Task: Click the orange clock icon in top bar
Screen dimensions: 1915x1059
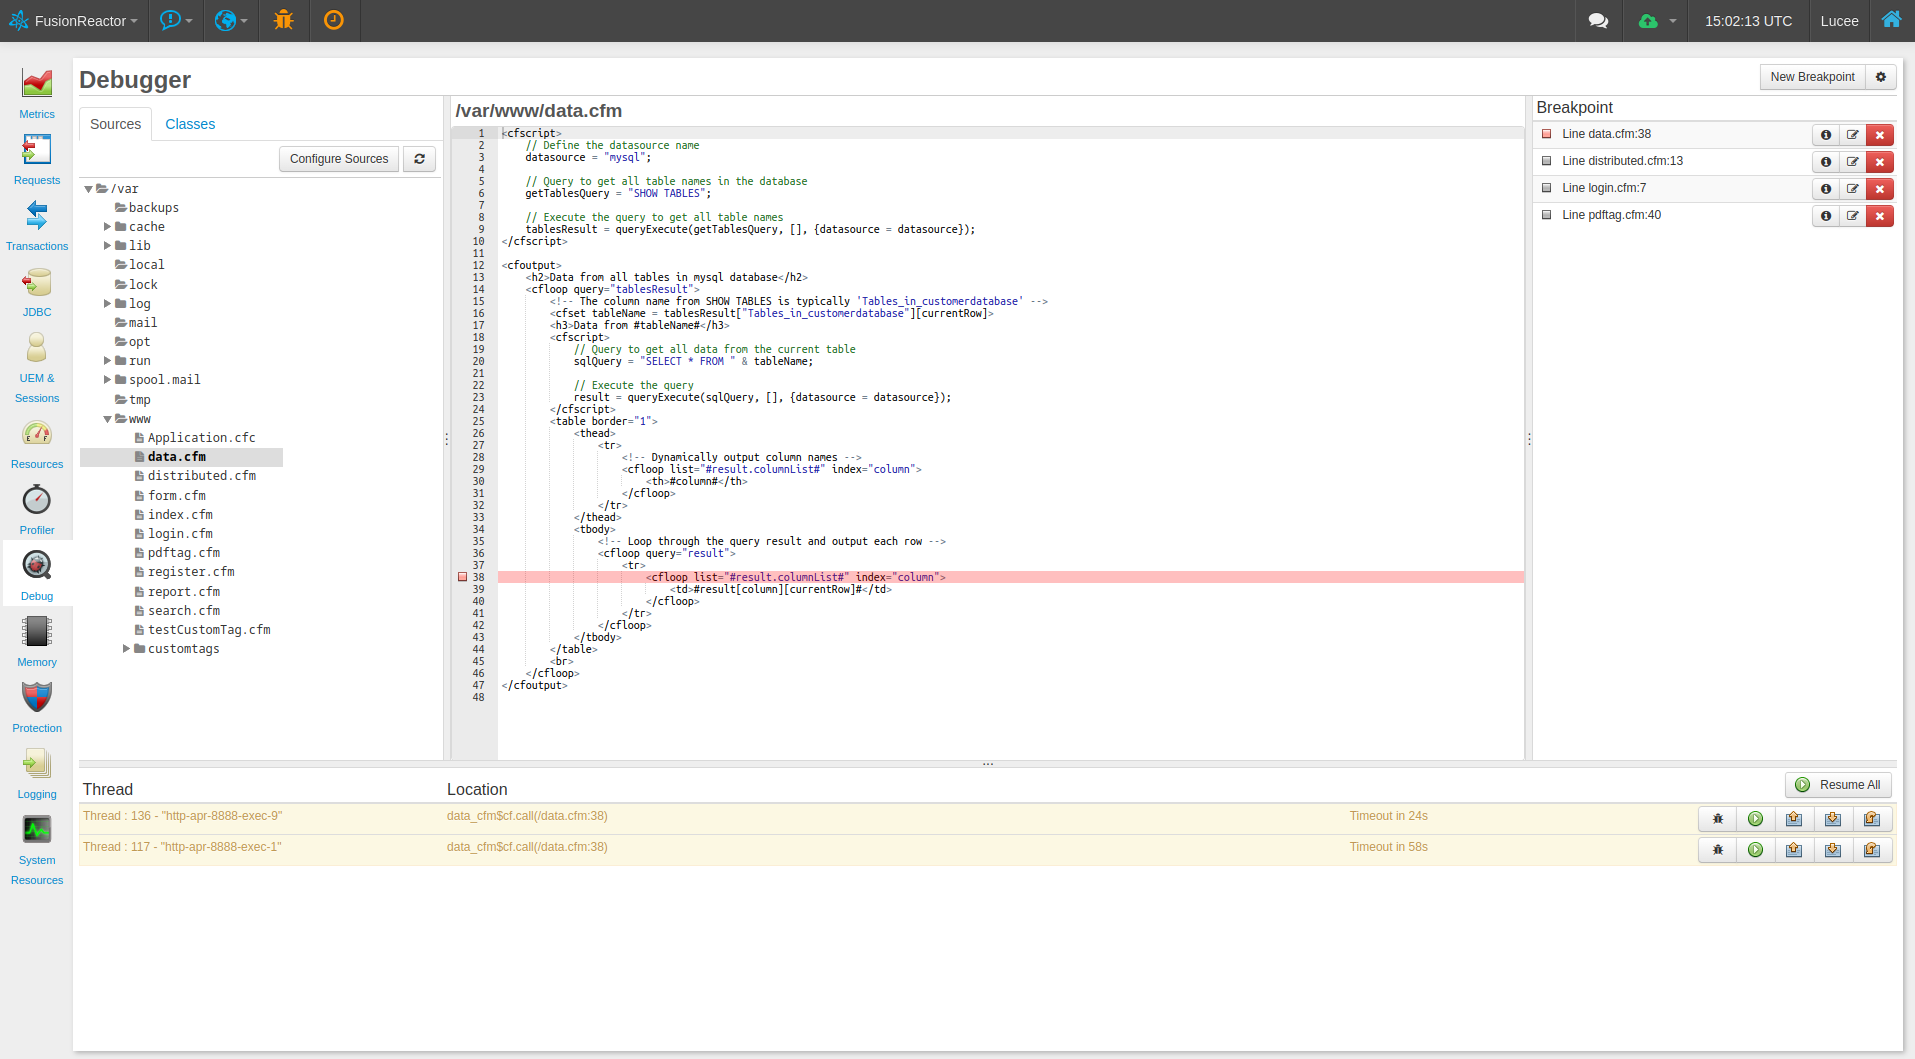Action: coord(334,20)
